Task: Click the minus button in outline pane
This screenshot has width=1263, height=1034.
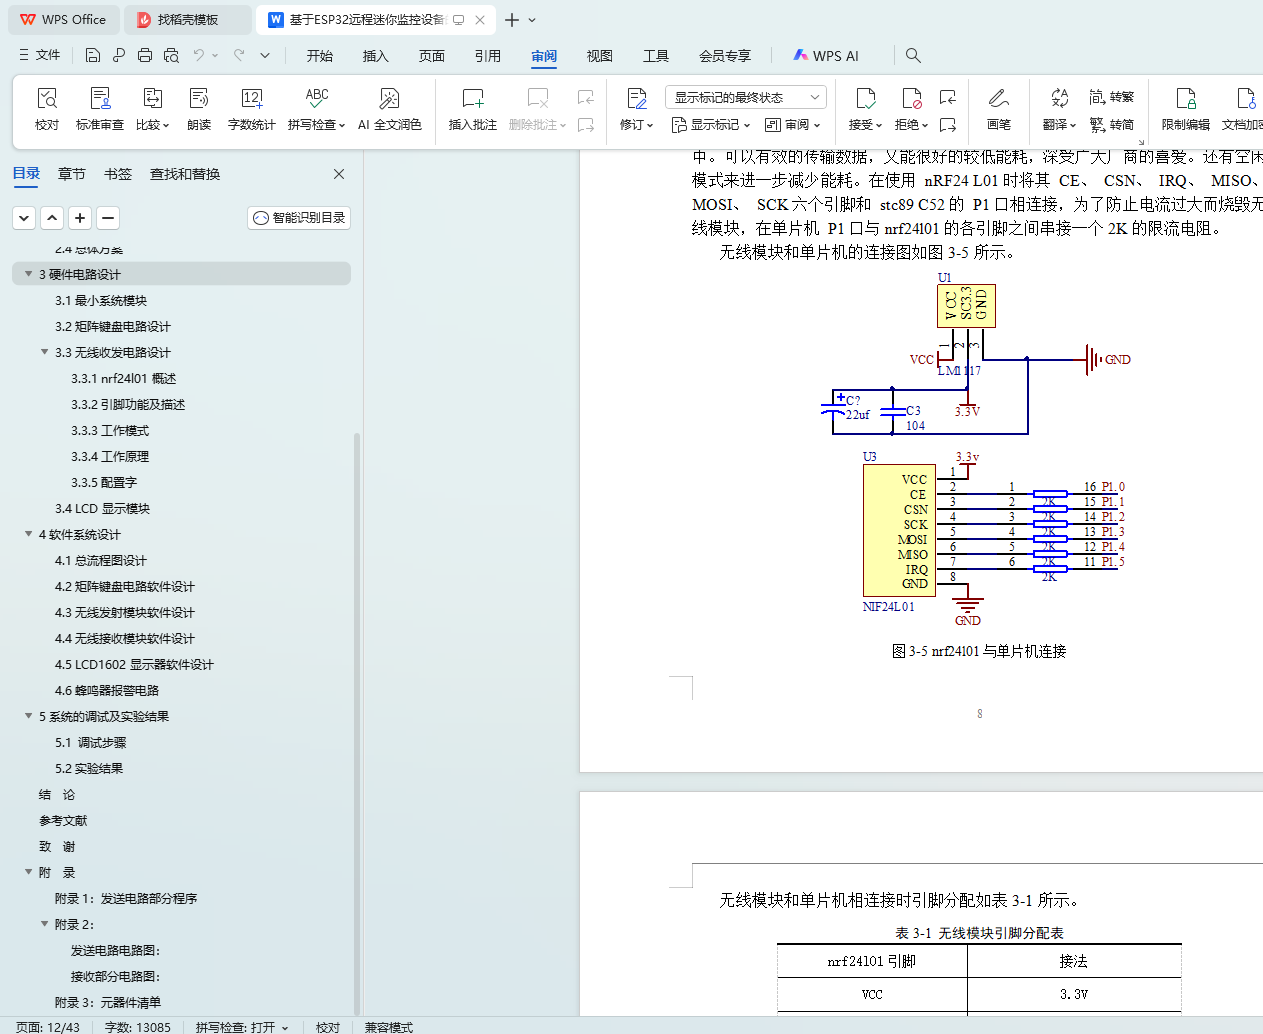Action: (108, 217)
